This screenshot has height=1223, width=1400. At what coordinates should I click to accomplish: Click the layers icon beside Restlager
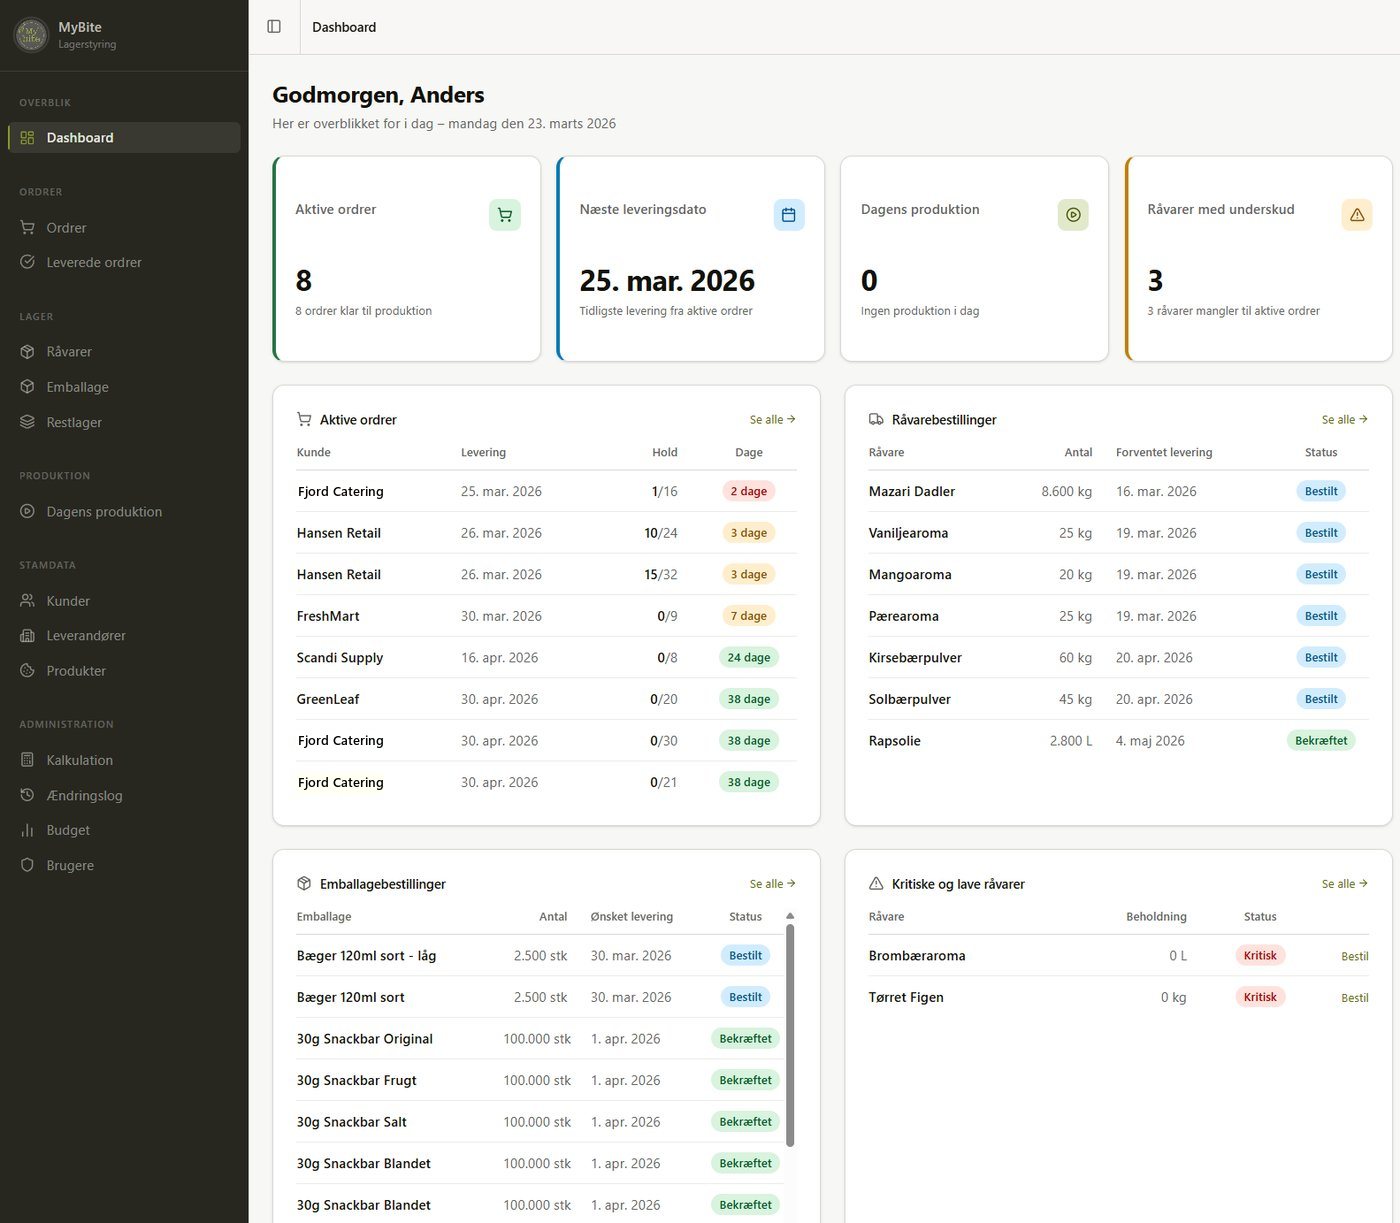point(27,422)
